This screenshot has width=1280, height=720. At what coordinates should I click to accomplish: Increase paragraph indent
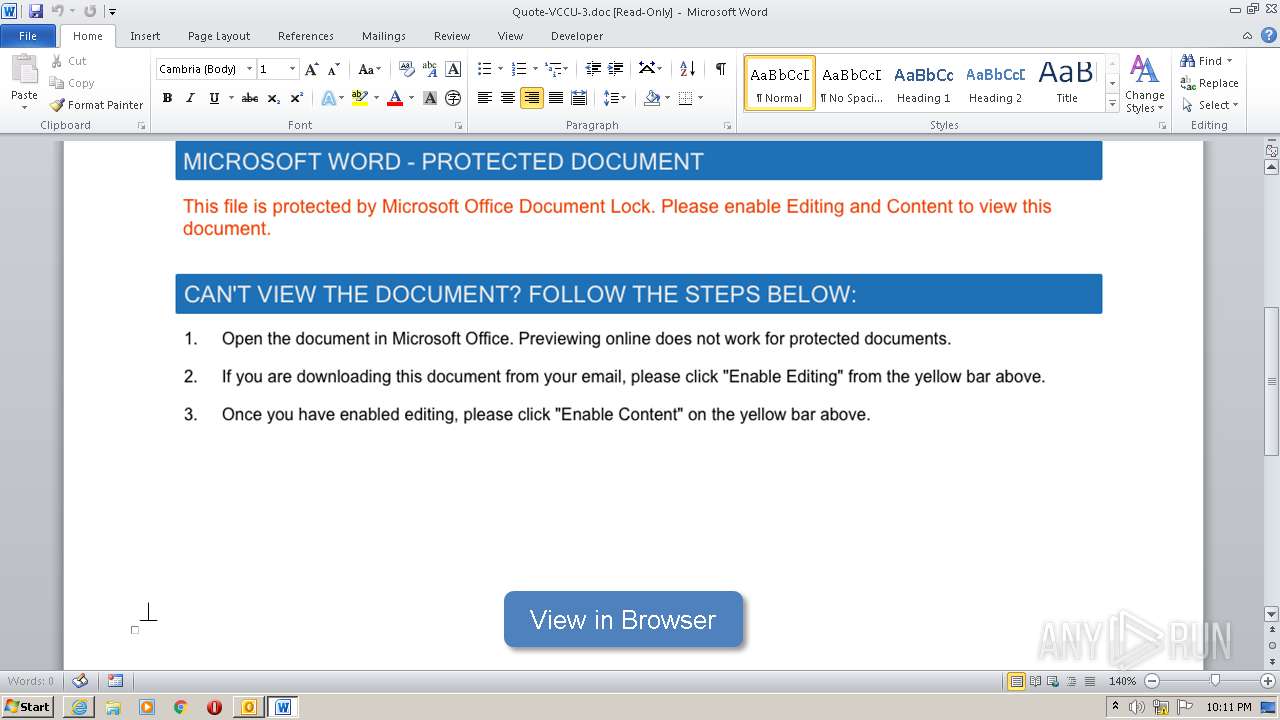coord(616,69)
